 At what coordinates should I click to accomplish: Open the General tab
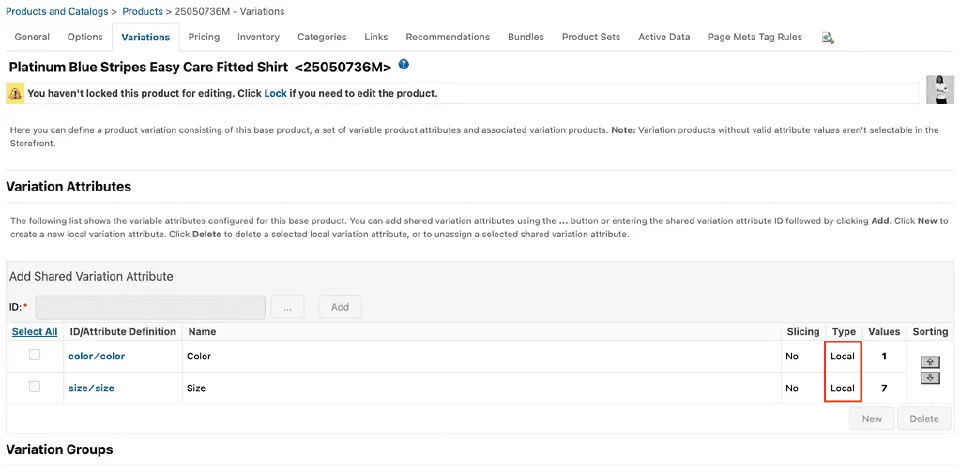coord(32,37)
